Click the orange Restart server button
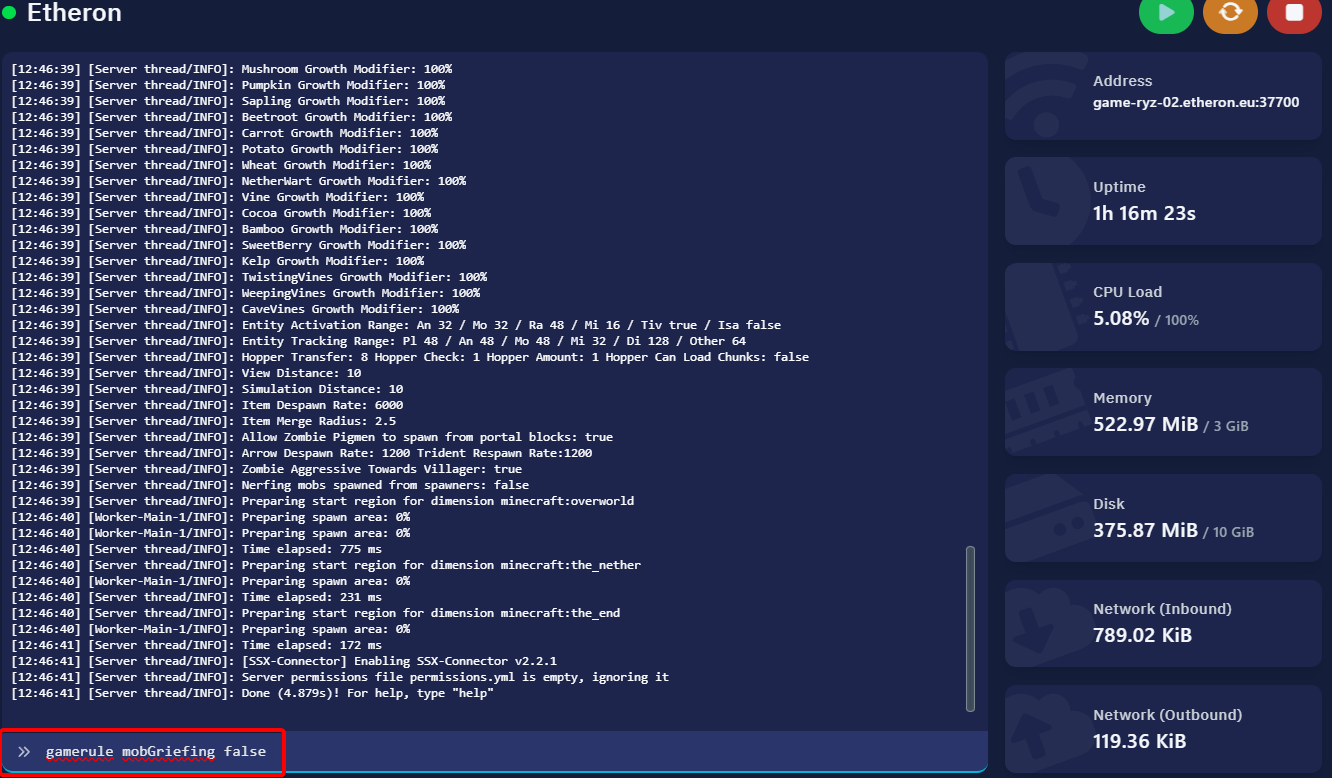 [x=1230, y=13]
